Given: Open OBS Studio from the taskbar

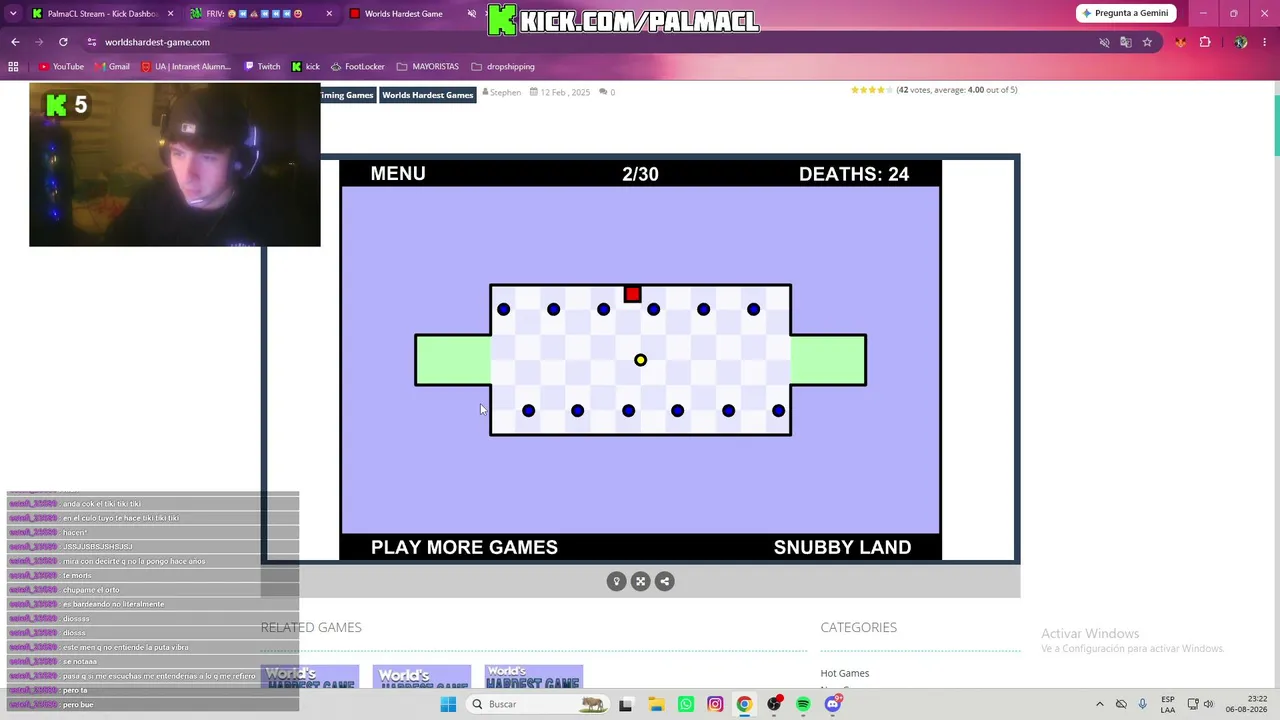Looking at the screenshot, I should pos(774,704).
